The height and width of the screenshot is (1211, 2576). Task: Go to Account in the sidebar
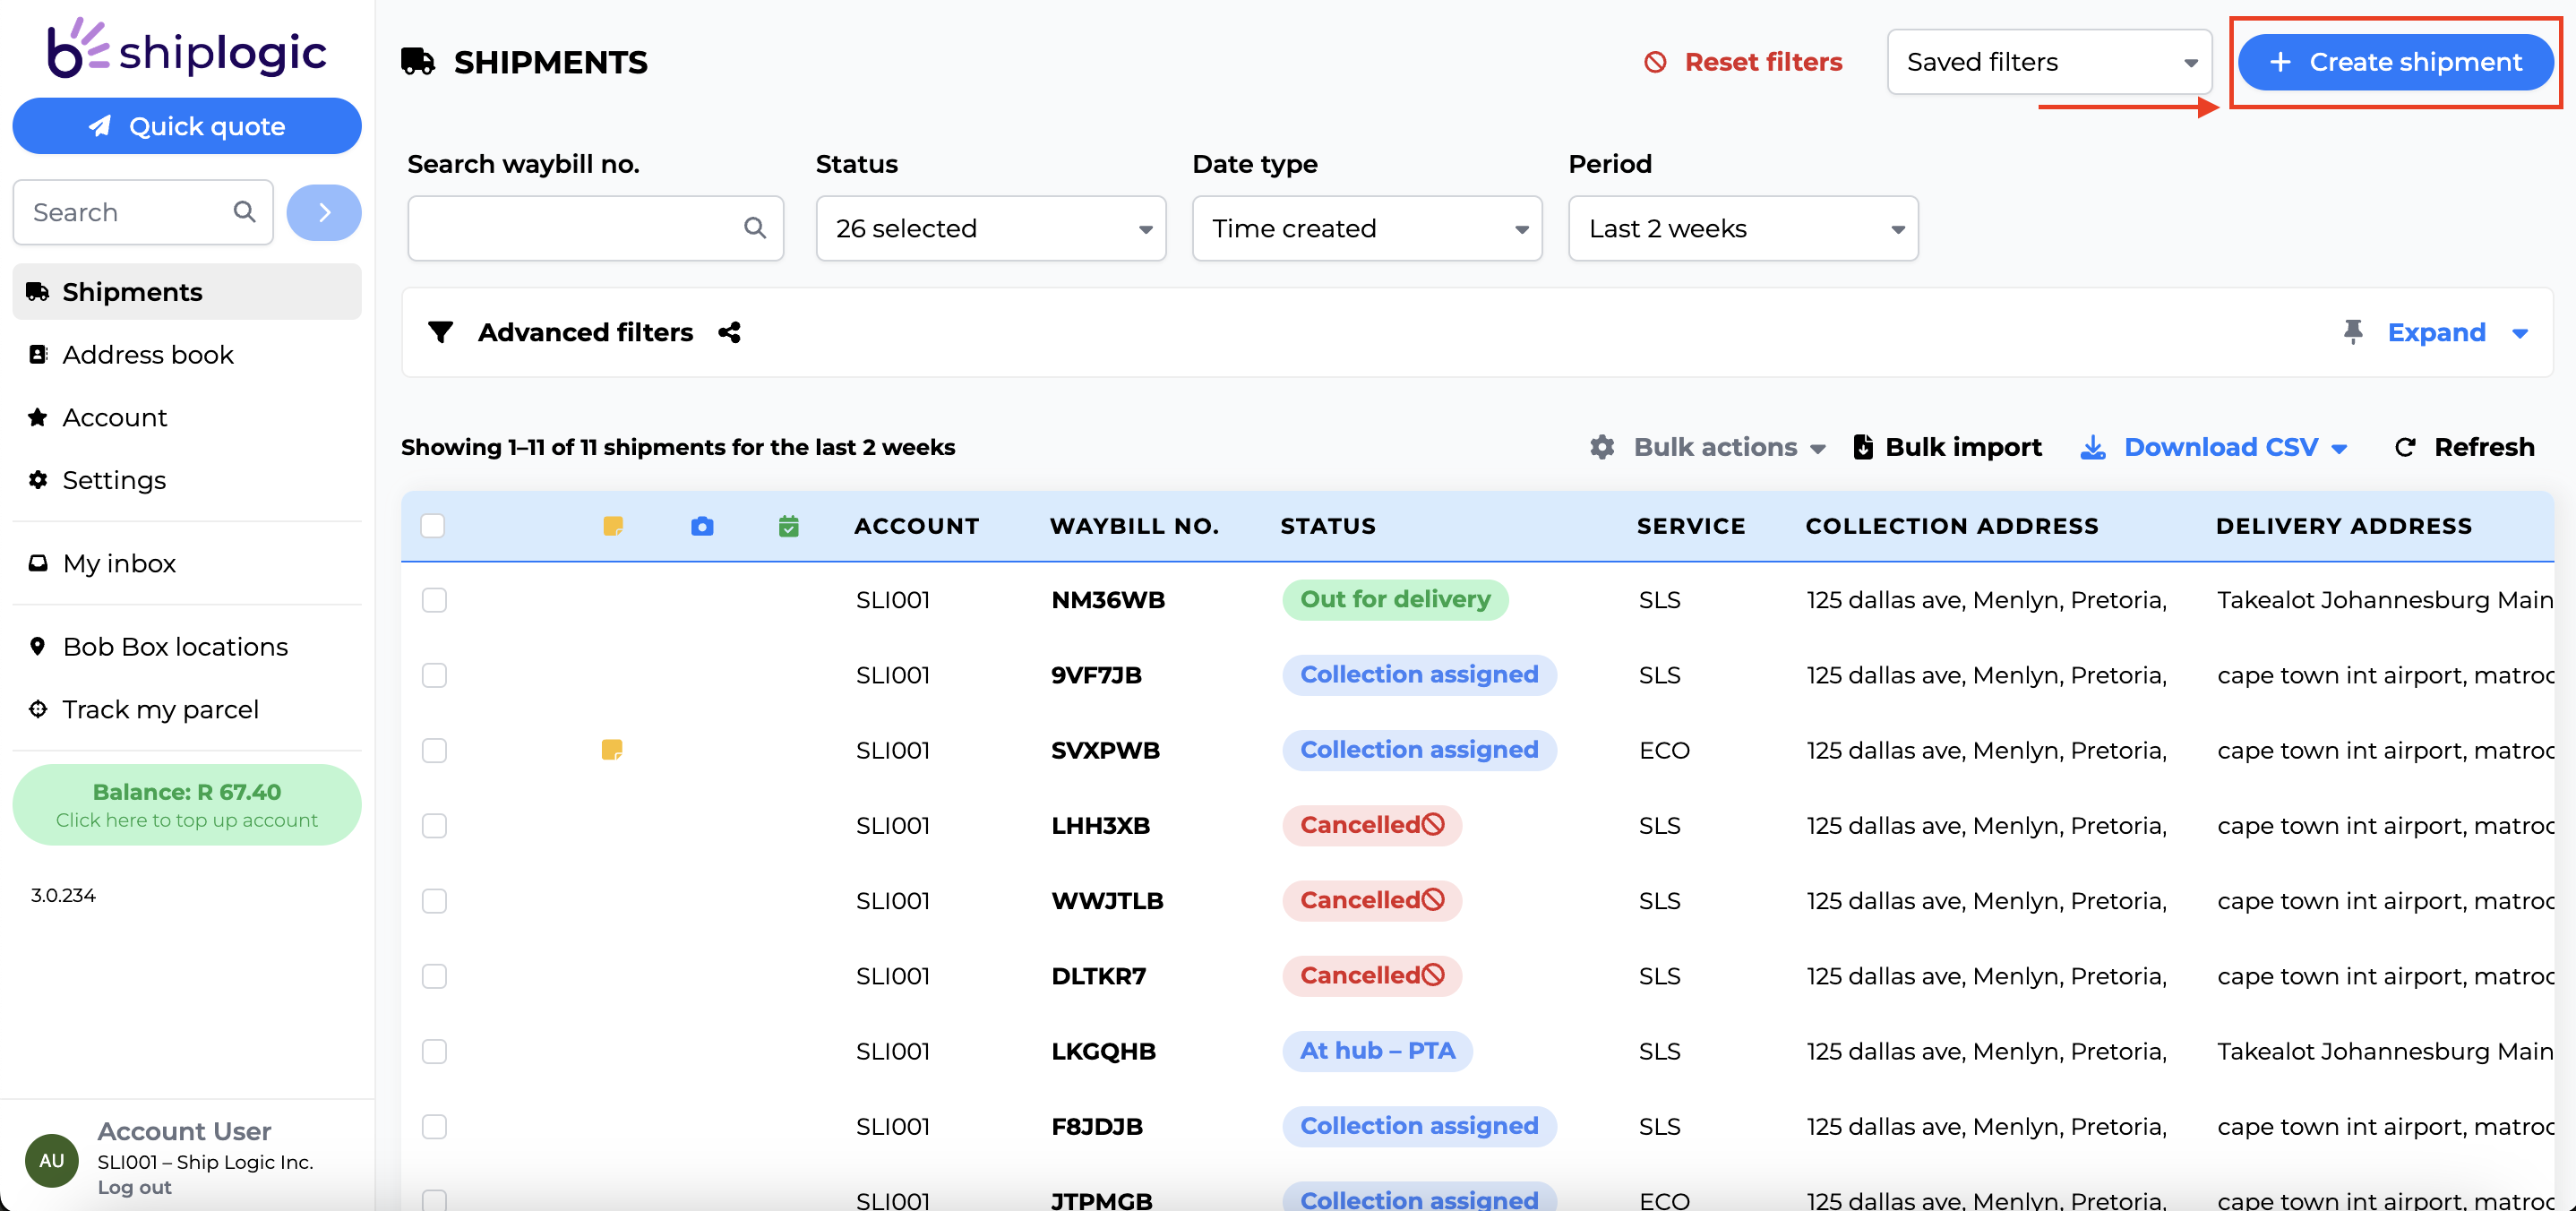[187, 417]
